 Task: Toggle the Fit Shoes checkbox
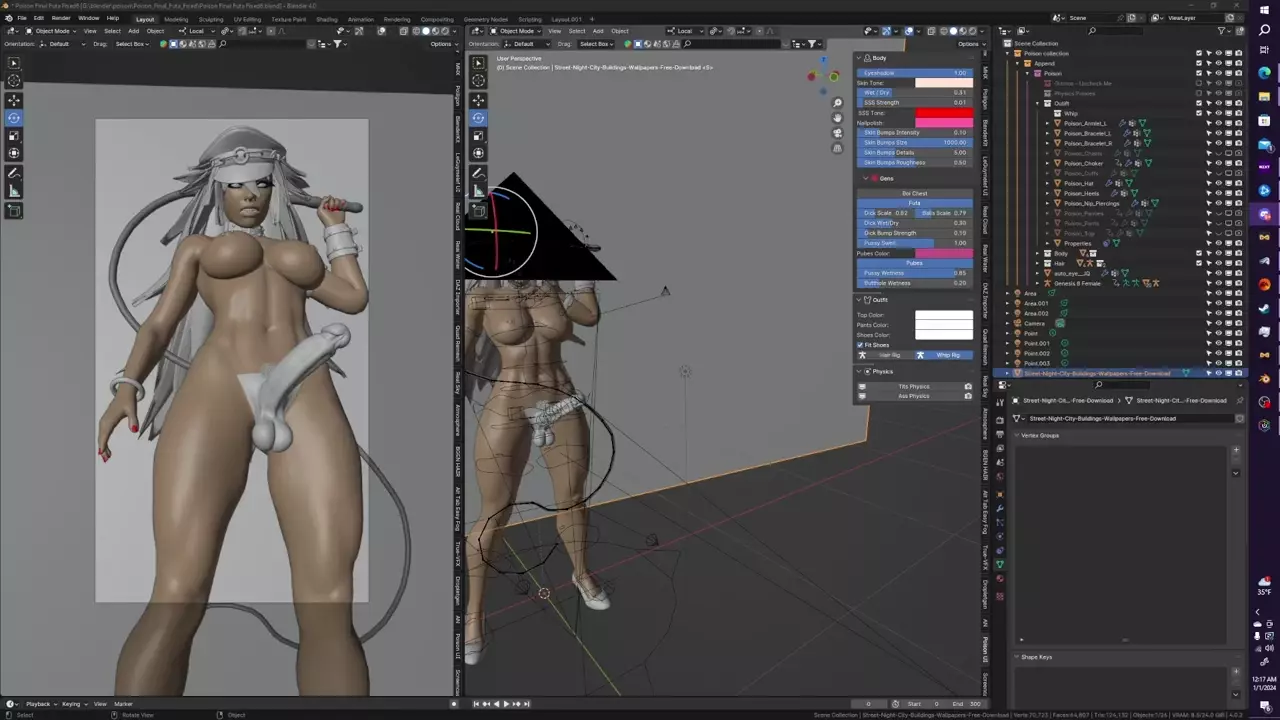(861, 345)
